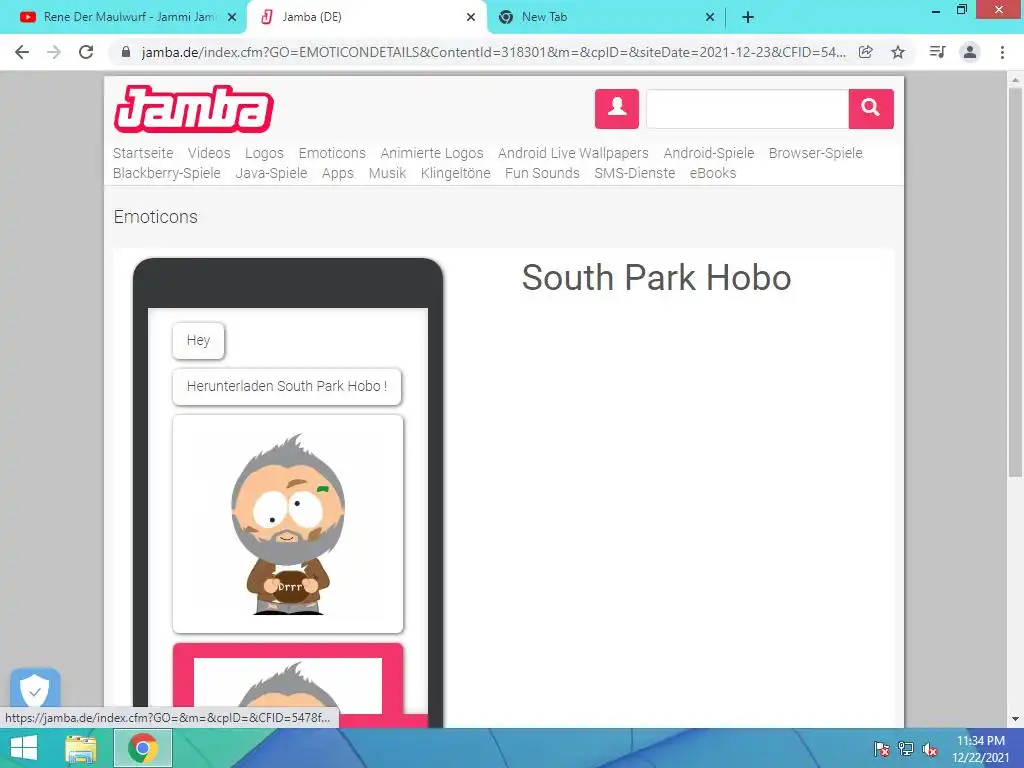Go back with the browser back arrow

[x=22, y=52]
